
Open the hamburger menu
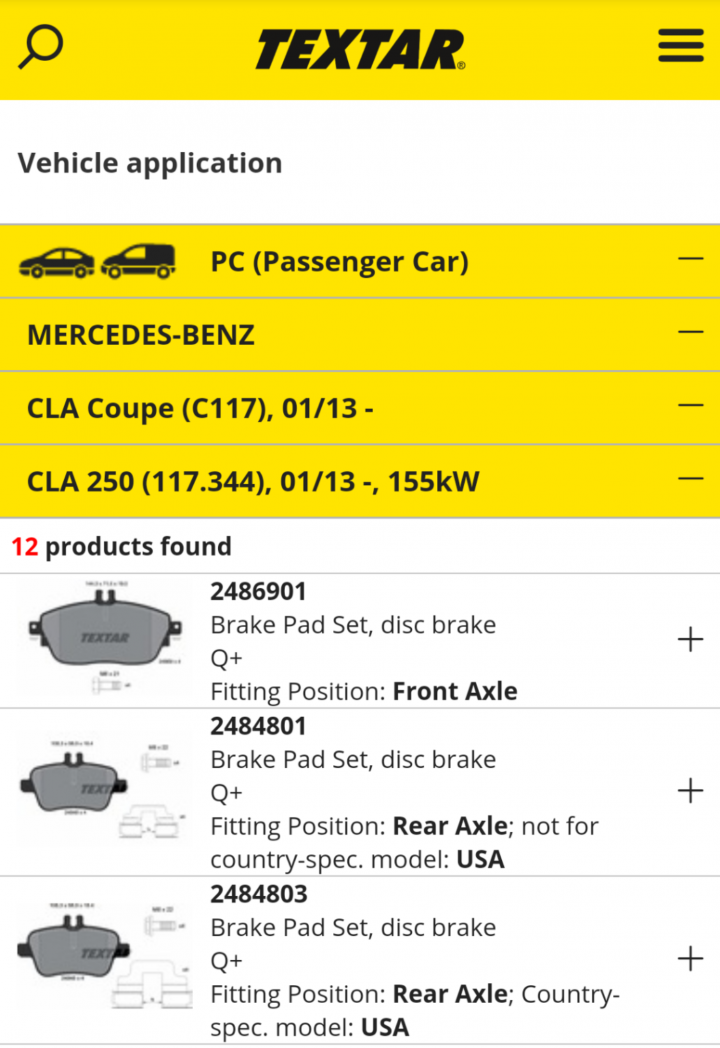pyautogui.click(x=681, y=45)
